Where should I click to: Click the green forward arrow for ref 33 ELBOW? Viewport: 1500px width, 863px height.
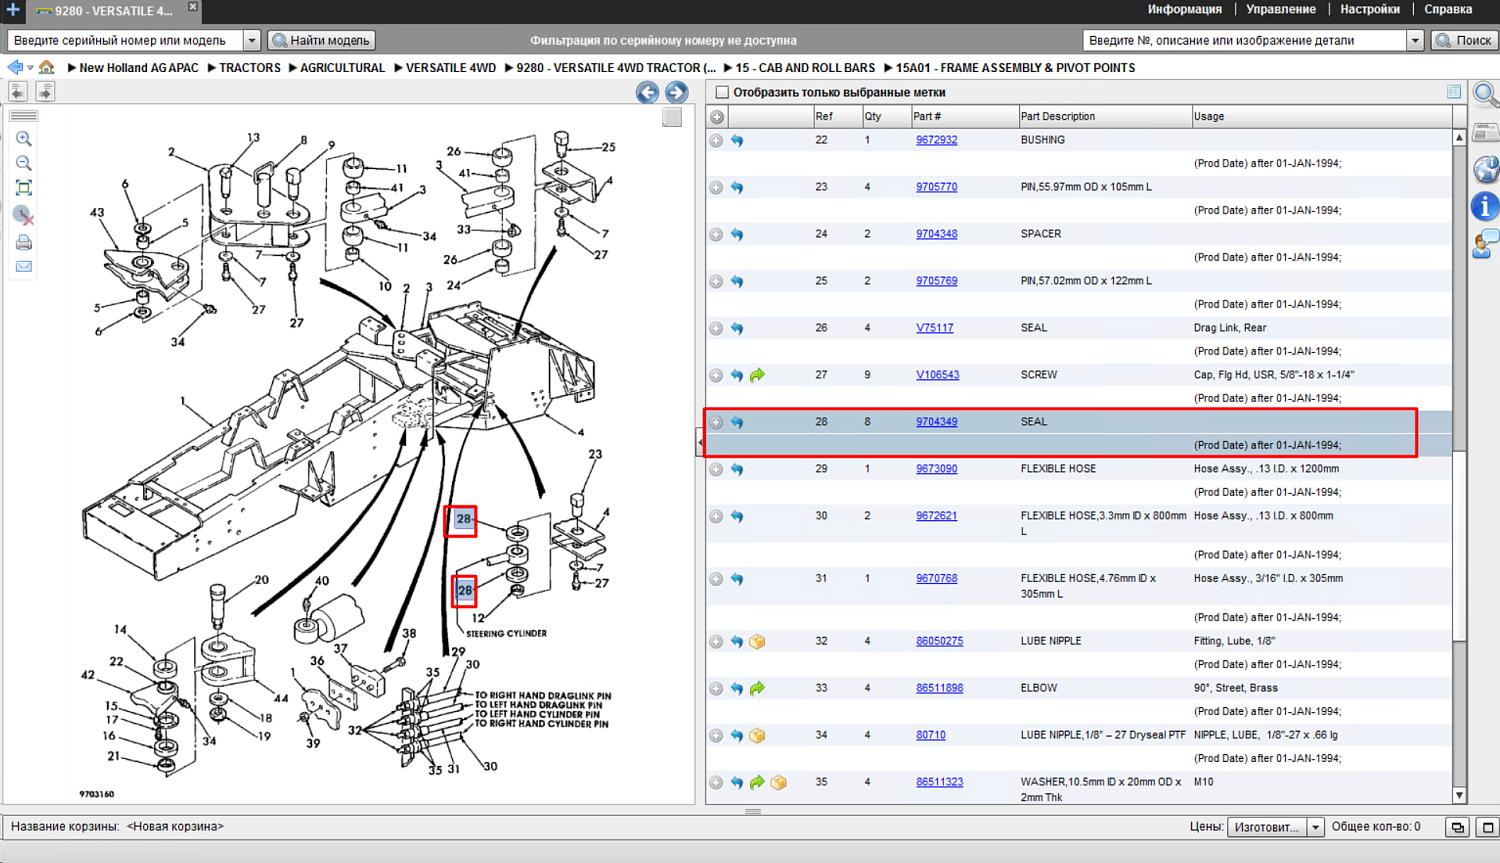click(758, 689)
